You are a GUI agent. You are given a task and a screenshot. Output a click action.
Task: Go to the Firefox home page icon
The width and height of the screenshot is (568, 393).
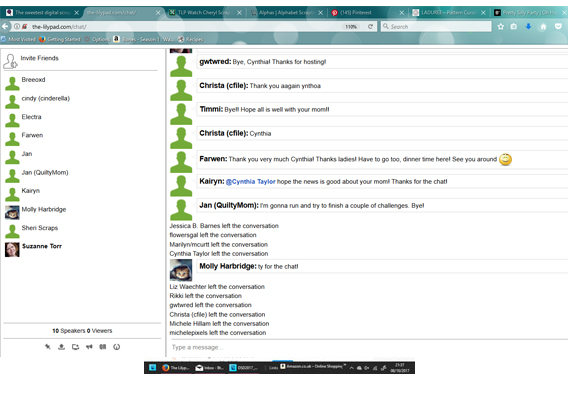tap(543, 26)
